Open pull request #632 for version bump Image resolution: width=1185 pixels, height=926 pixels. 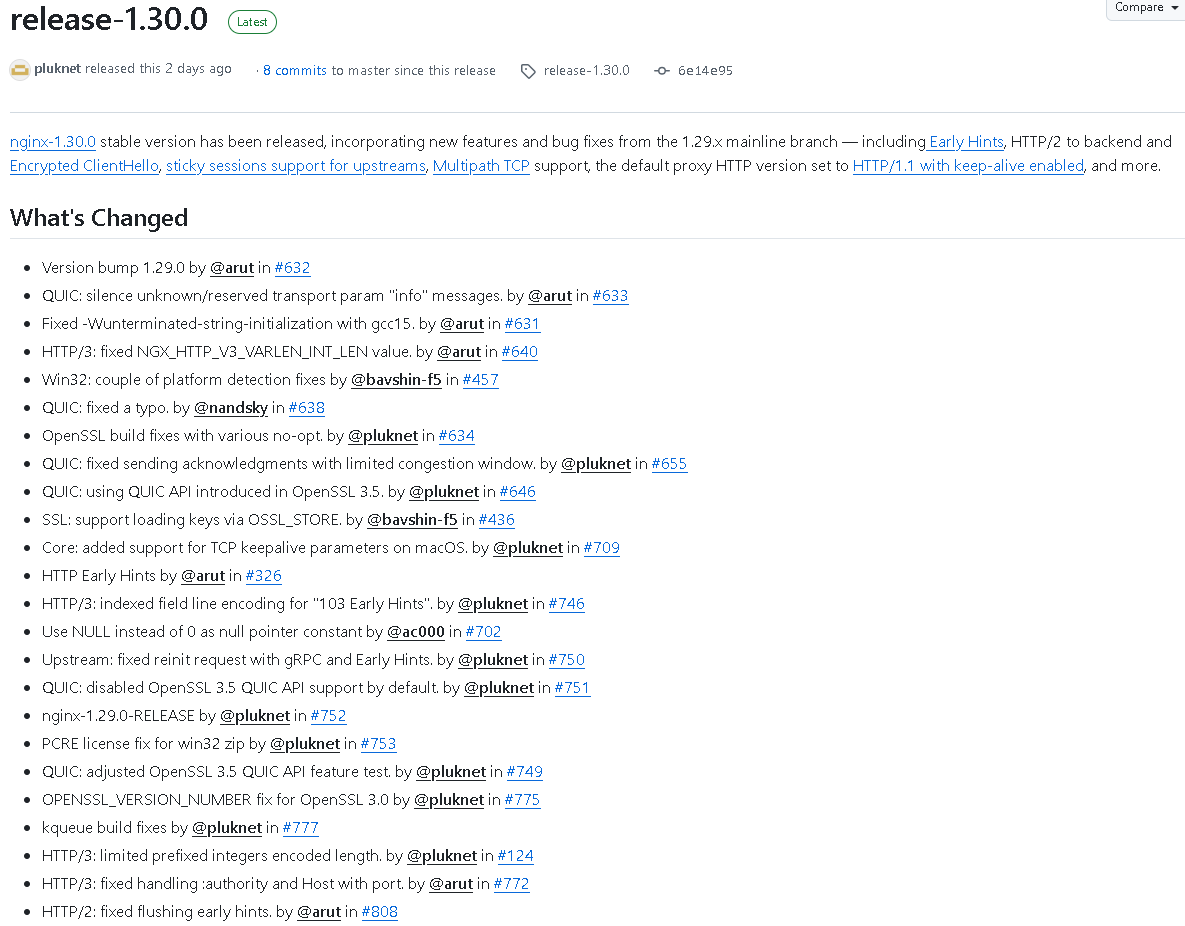[x=292, y=268]
